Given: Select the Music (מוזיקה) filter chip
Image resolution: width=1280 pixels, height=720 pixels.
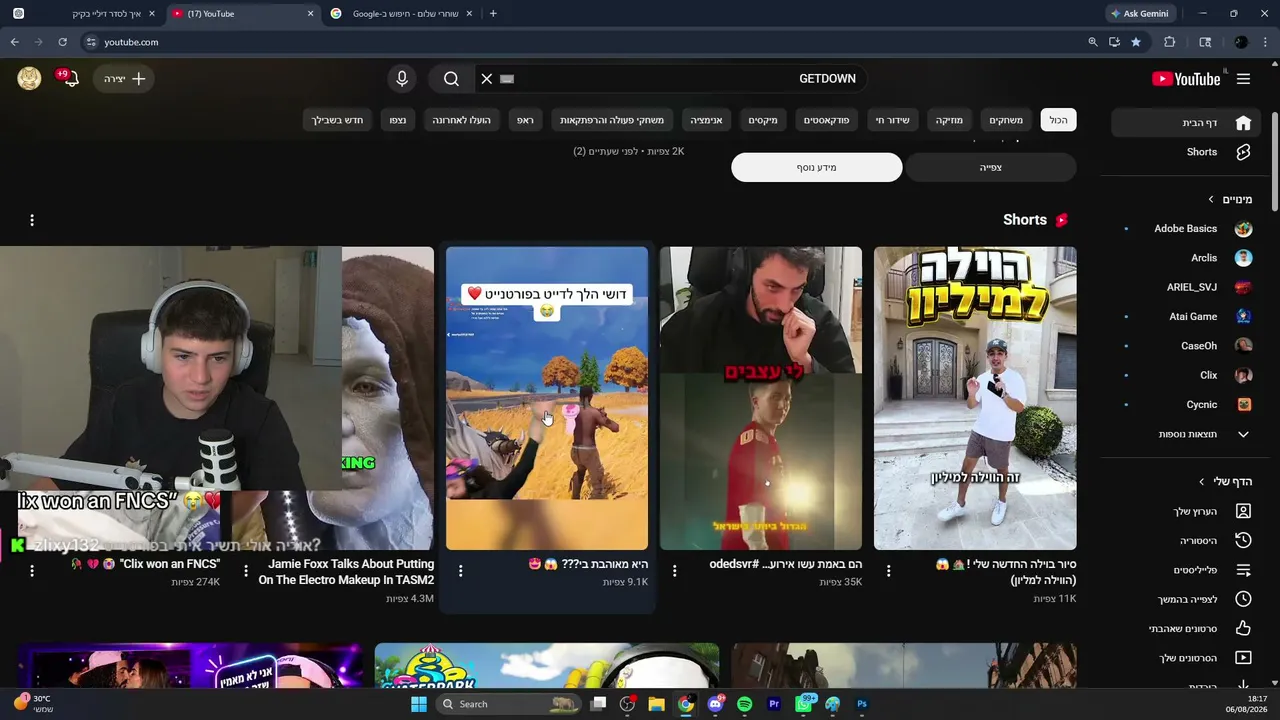Looking at the screenshot, I should (x=949, y=120).
